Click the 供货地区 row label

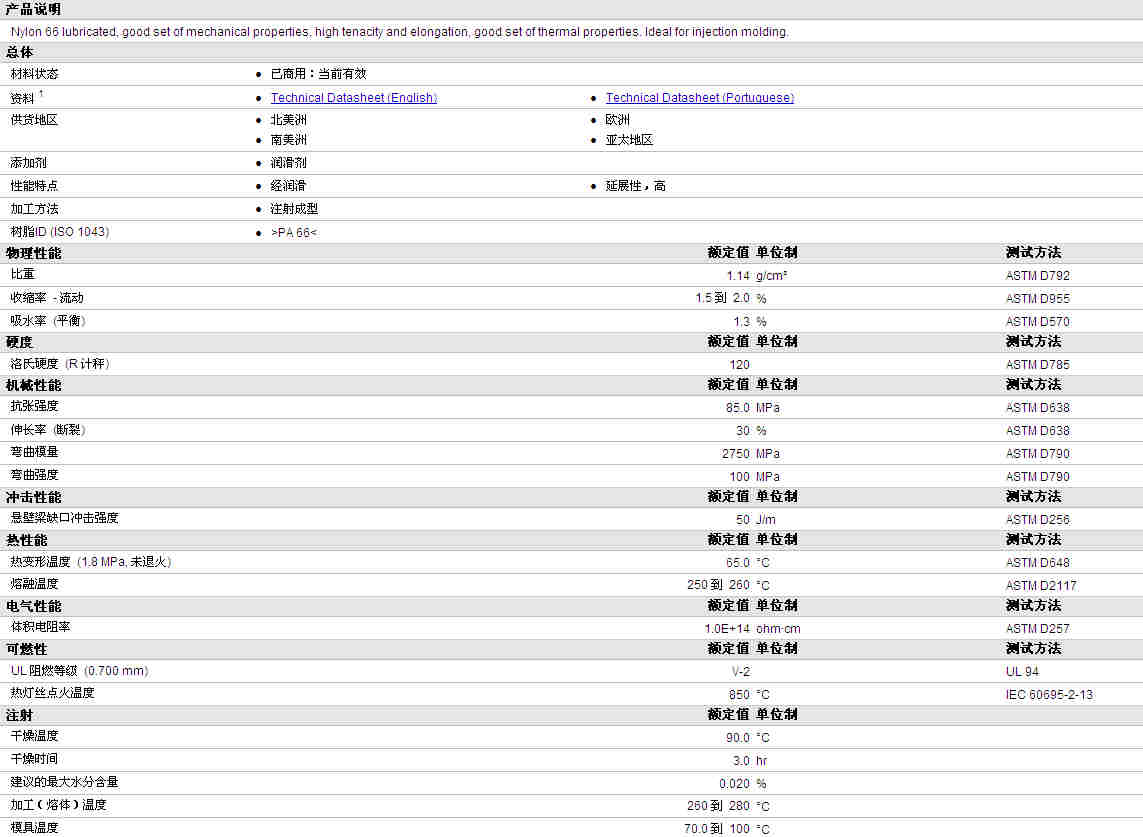[34, 120]
